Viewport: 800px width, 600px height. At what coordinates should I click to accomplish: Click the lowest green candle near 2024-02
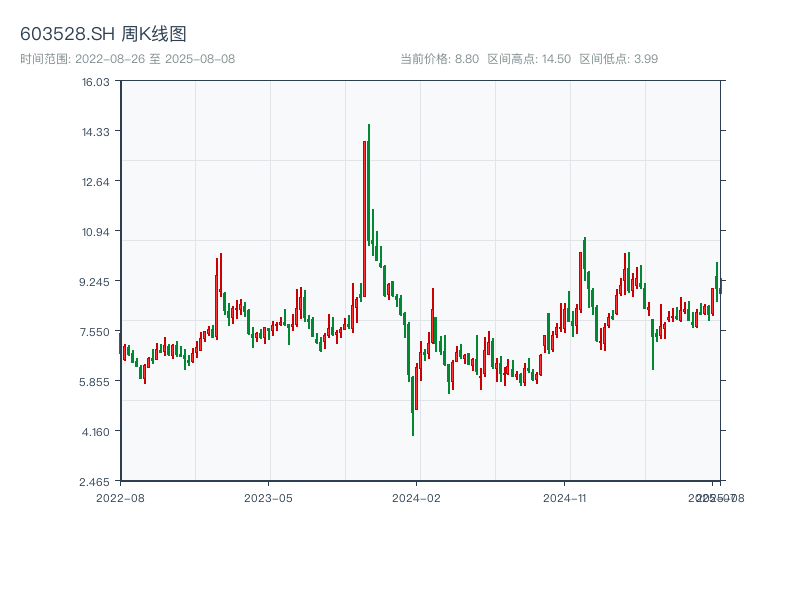tap(413, 408)
